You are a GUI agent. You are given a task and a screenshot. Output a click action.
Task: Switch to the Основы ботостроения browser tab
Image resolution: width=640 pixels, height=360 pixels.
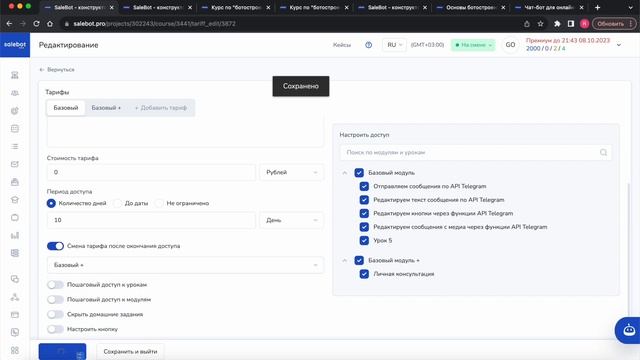point(470,7)
